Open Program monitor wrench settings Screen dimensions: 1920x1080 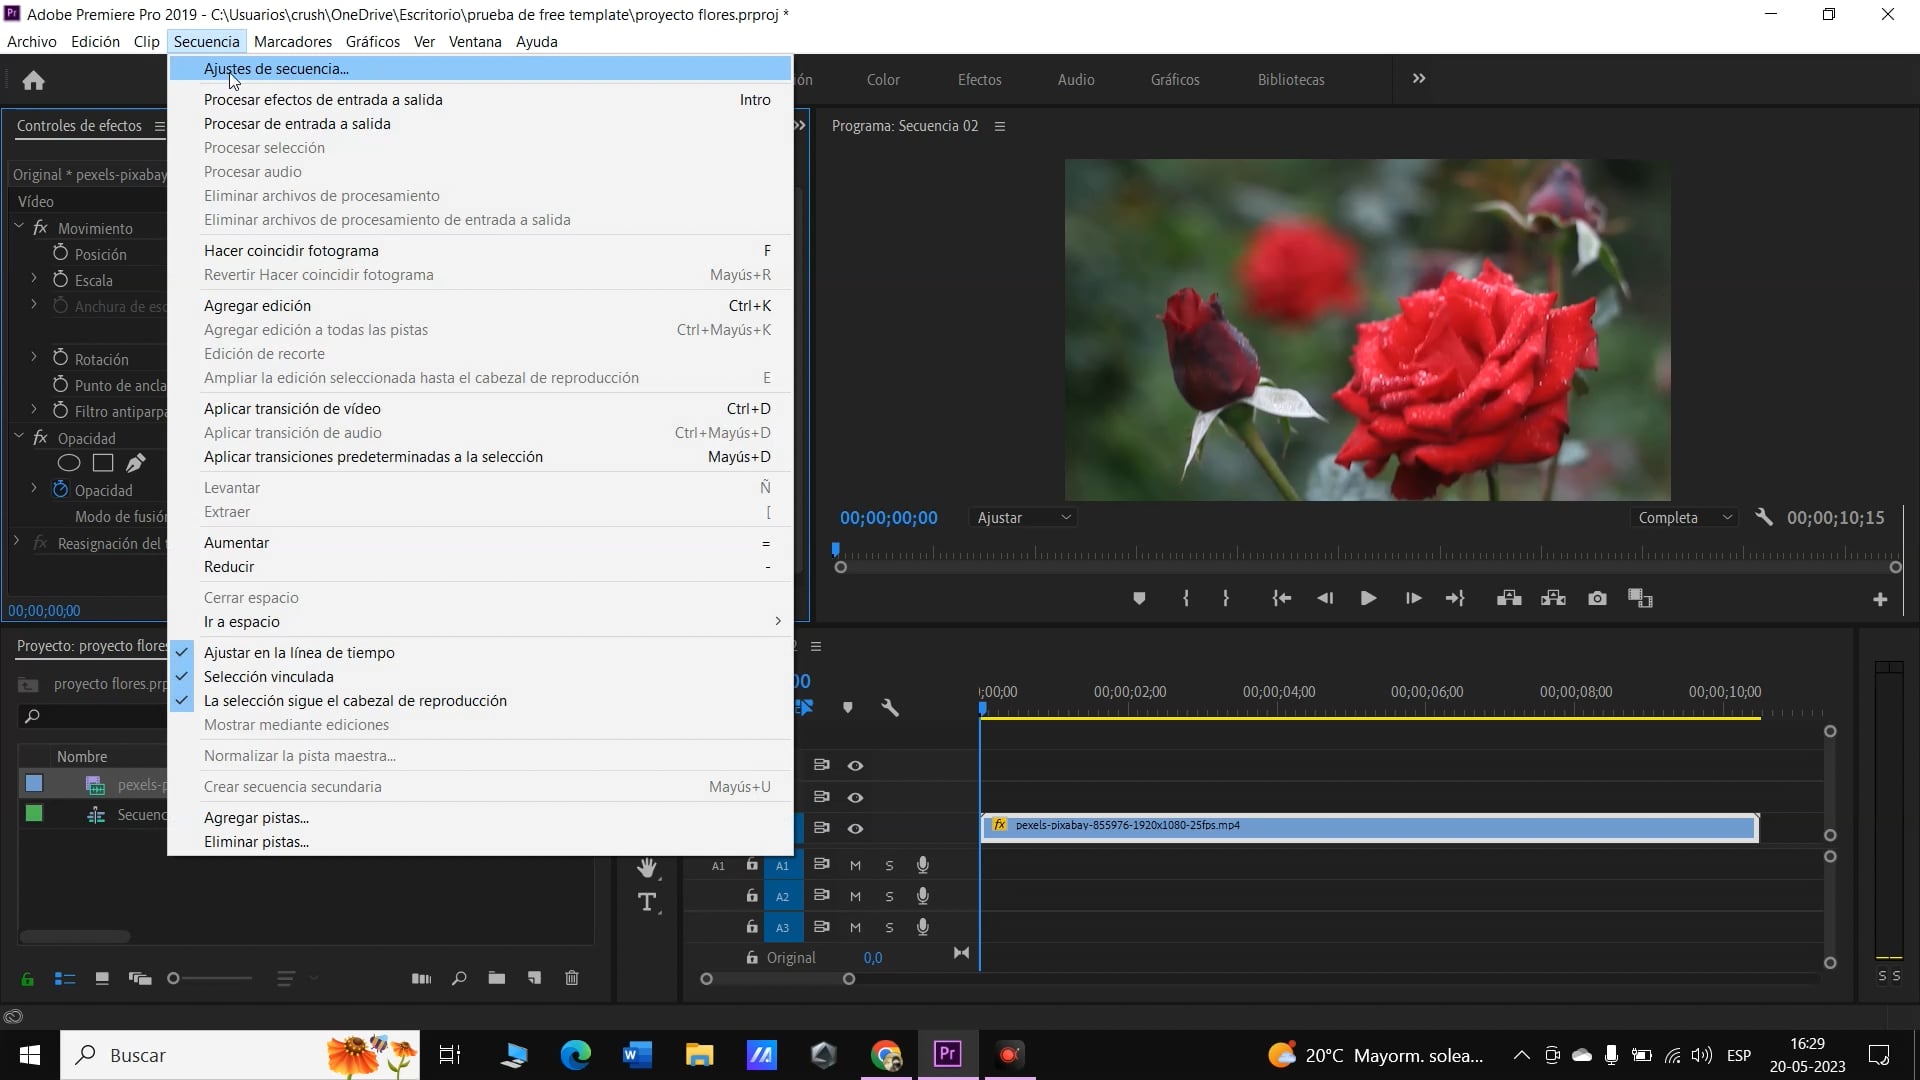[1763, 517]
